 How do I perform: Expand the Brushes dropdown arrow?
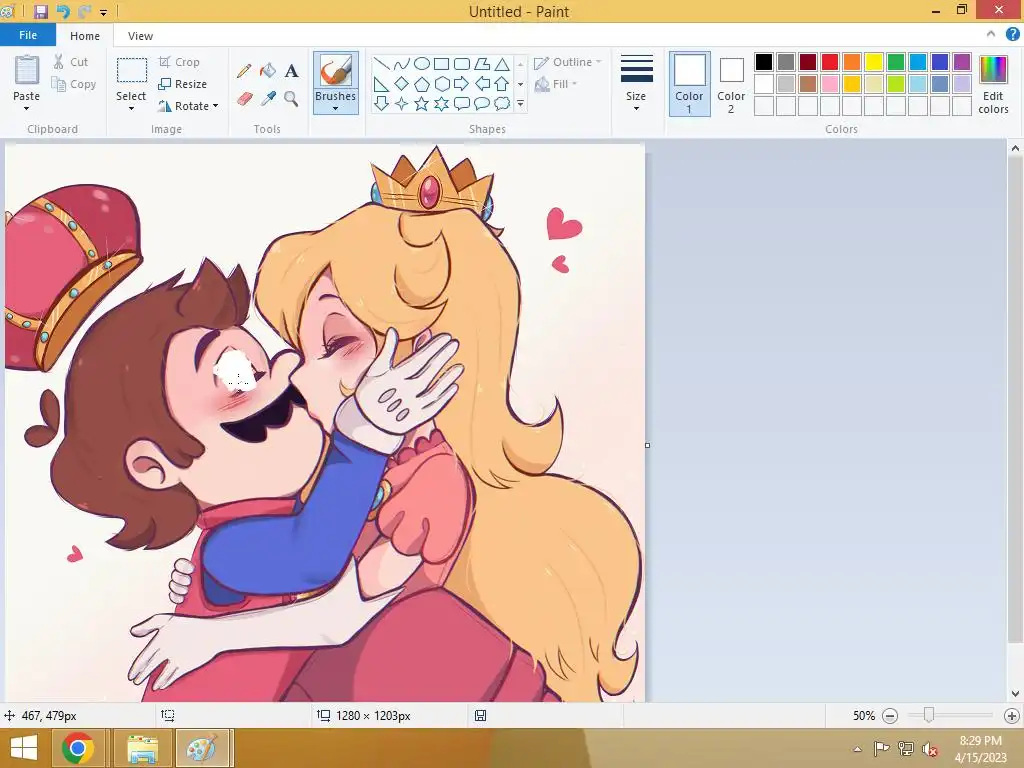point(336,108)
